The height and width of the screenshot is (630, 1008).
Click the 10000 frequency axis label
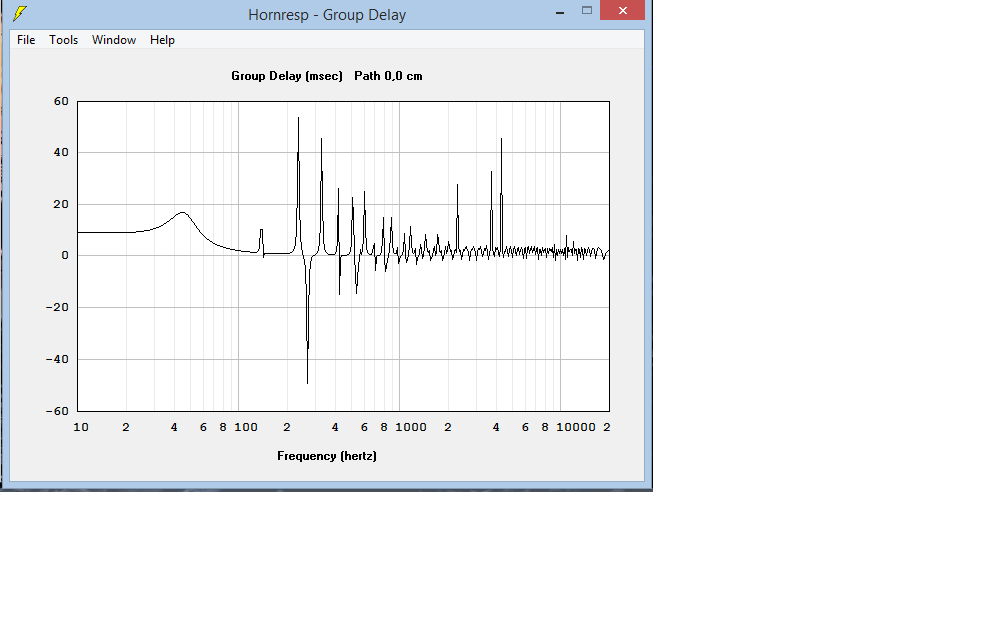(x=576, y=427)
